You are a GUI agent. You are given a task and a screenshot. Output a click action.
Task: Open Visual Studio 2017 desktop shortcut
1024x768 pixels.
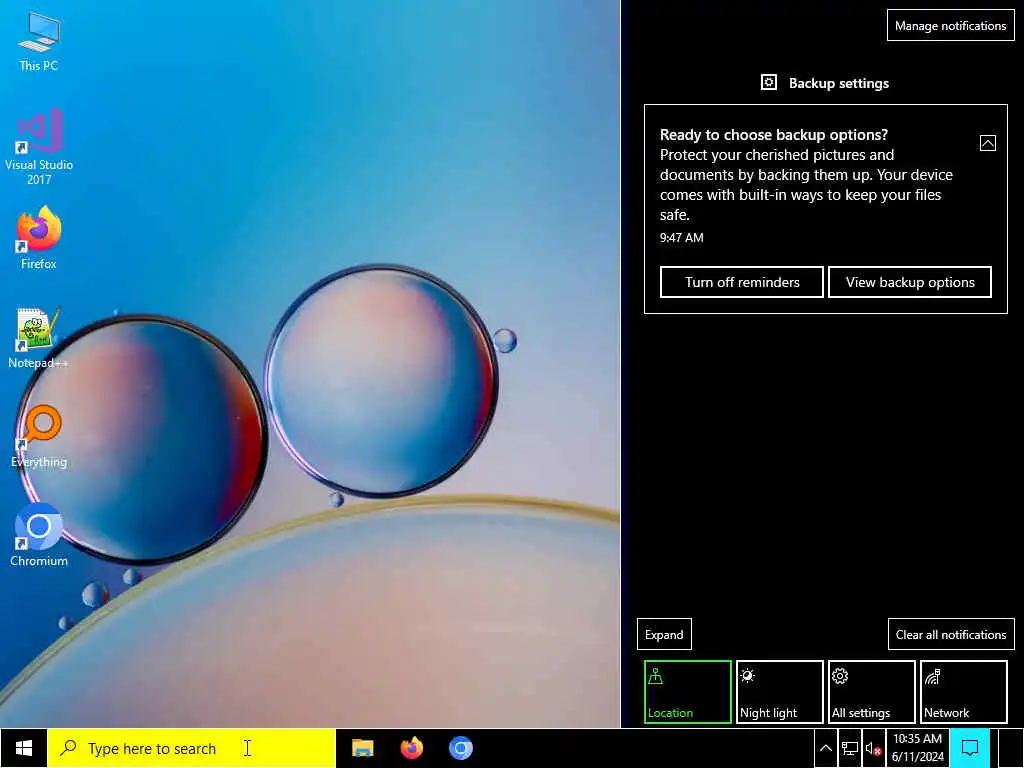pyautogui.click(x=39, y=147)
